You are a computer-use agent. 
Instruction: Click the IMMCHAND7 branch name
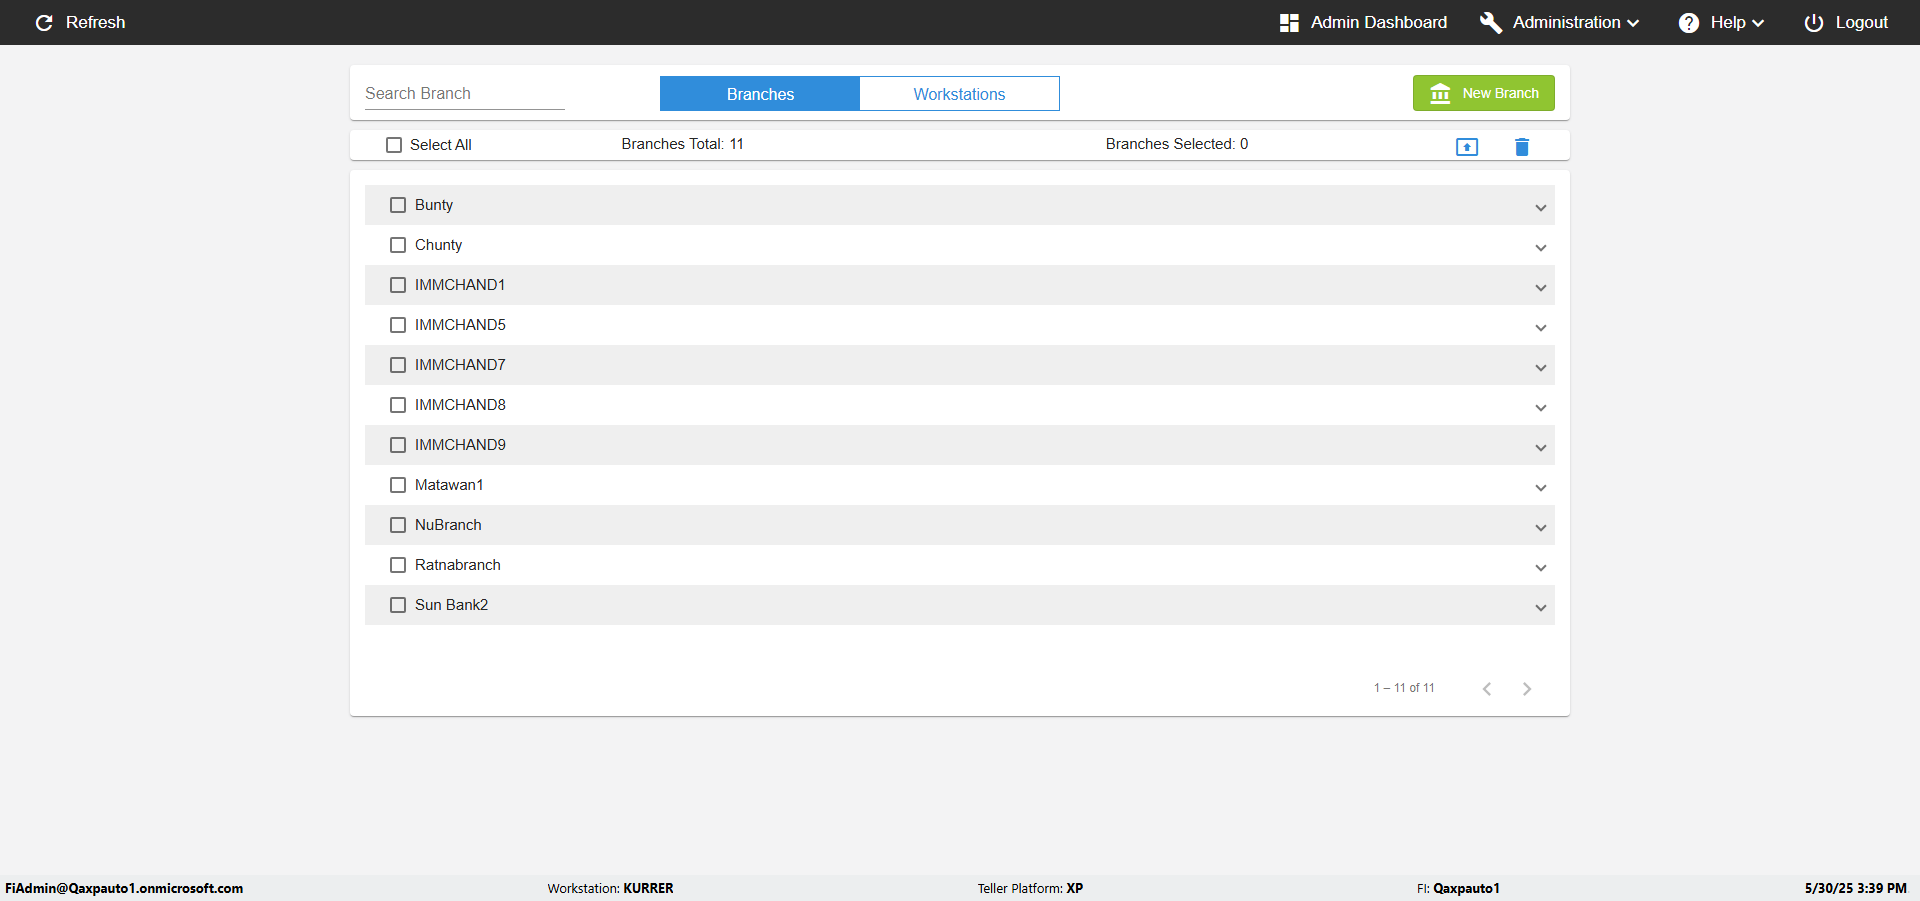460,365
